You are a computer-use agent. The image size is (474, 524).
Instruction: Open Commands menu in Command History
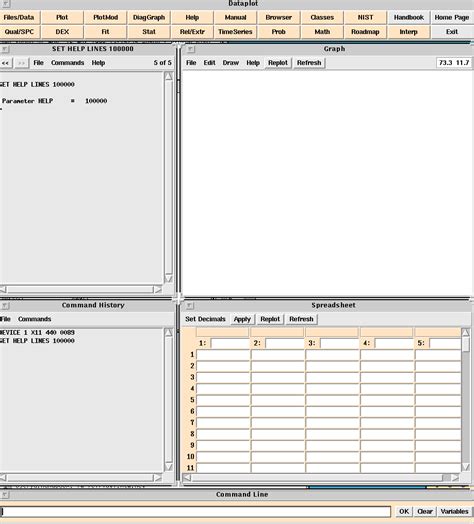coord(34,319)
